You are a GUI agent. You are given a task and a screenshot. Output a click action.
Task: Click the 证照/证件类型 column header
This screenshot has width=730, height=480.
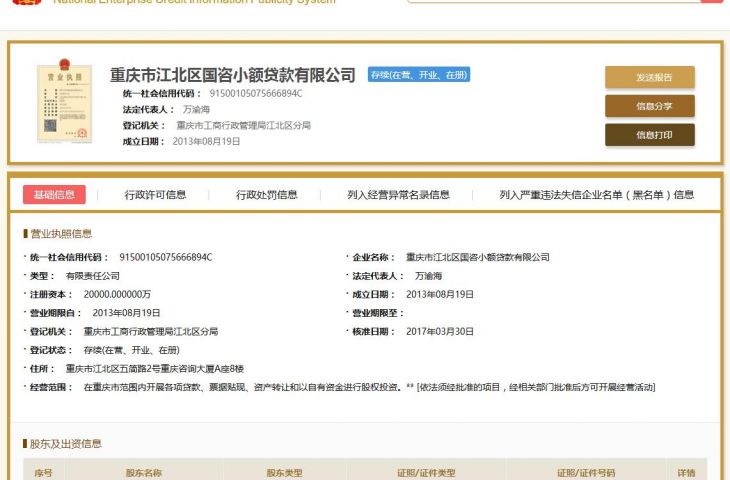click(x=426, y=473)
